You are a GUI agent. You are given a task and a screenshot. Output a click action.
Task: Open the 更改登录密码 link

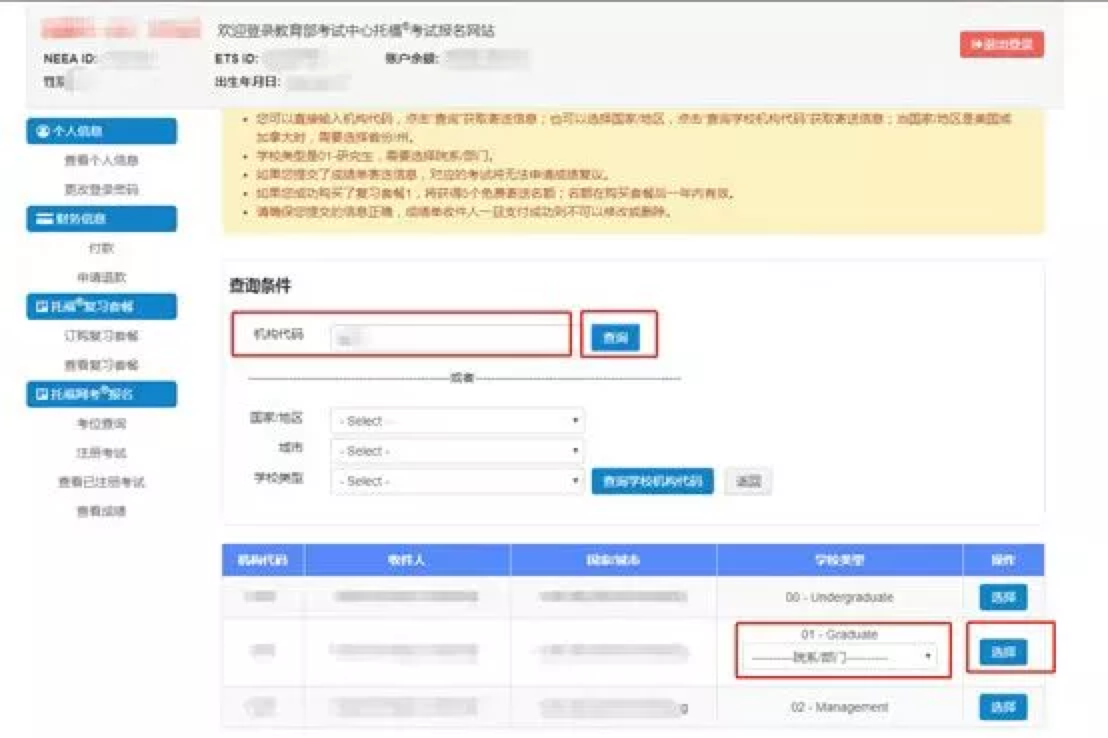[x=102, y=189]
